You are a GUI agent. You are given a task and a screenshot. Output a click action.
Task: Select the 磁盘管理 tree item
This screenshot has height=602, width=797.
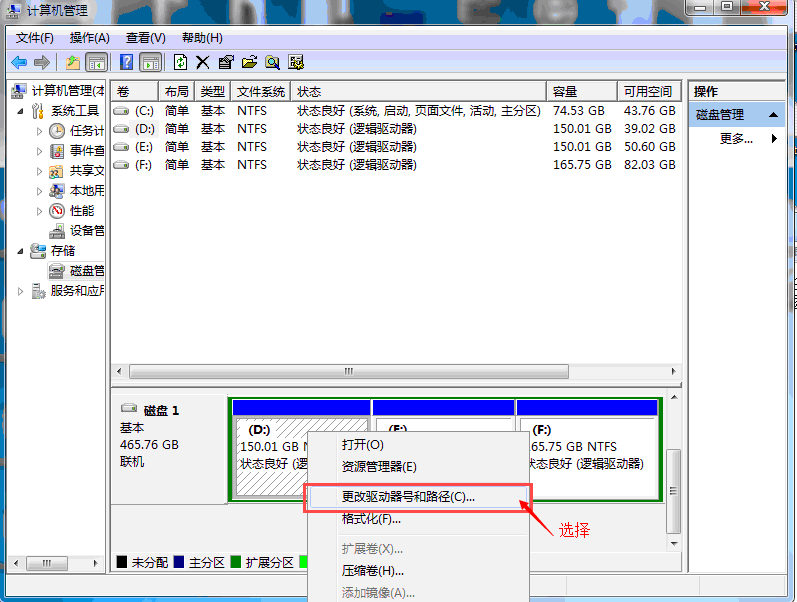pos(76,270)
